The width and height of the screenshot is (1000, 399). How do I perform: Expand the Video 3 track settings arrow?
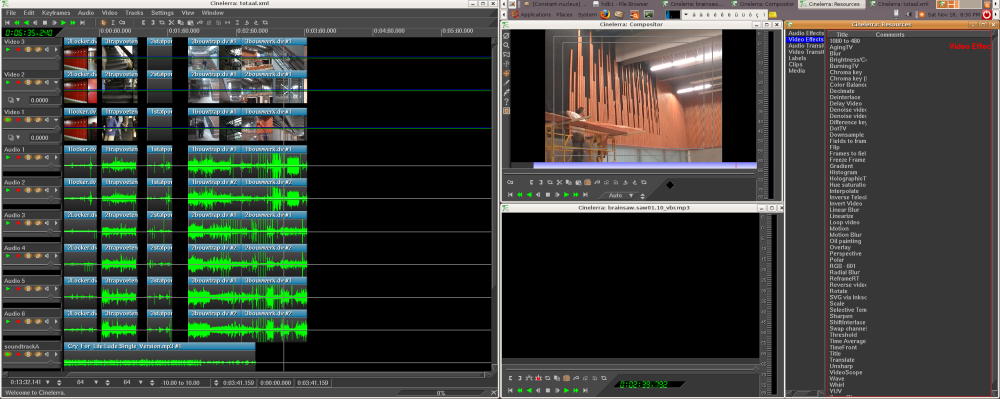56,49
